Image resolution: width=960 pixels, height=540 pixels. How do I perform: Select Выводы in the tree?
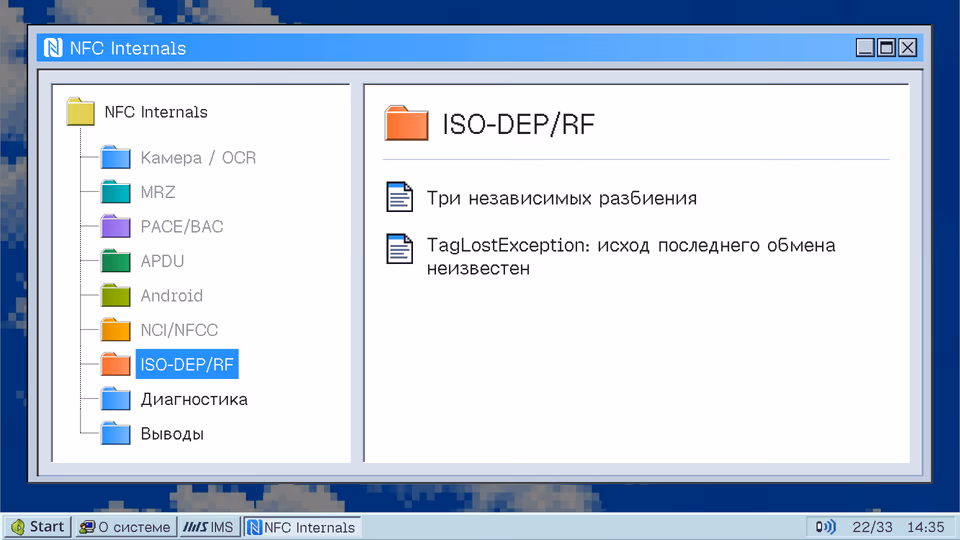172,434
